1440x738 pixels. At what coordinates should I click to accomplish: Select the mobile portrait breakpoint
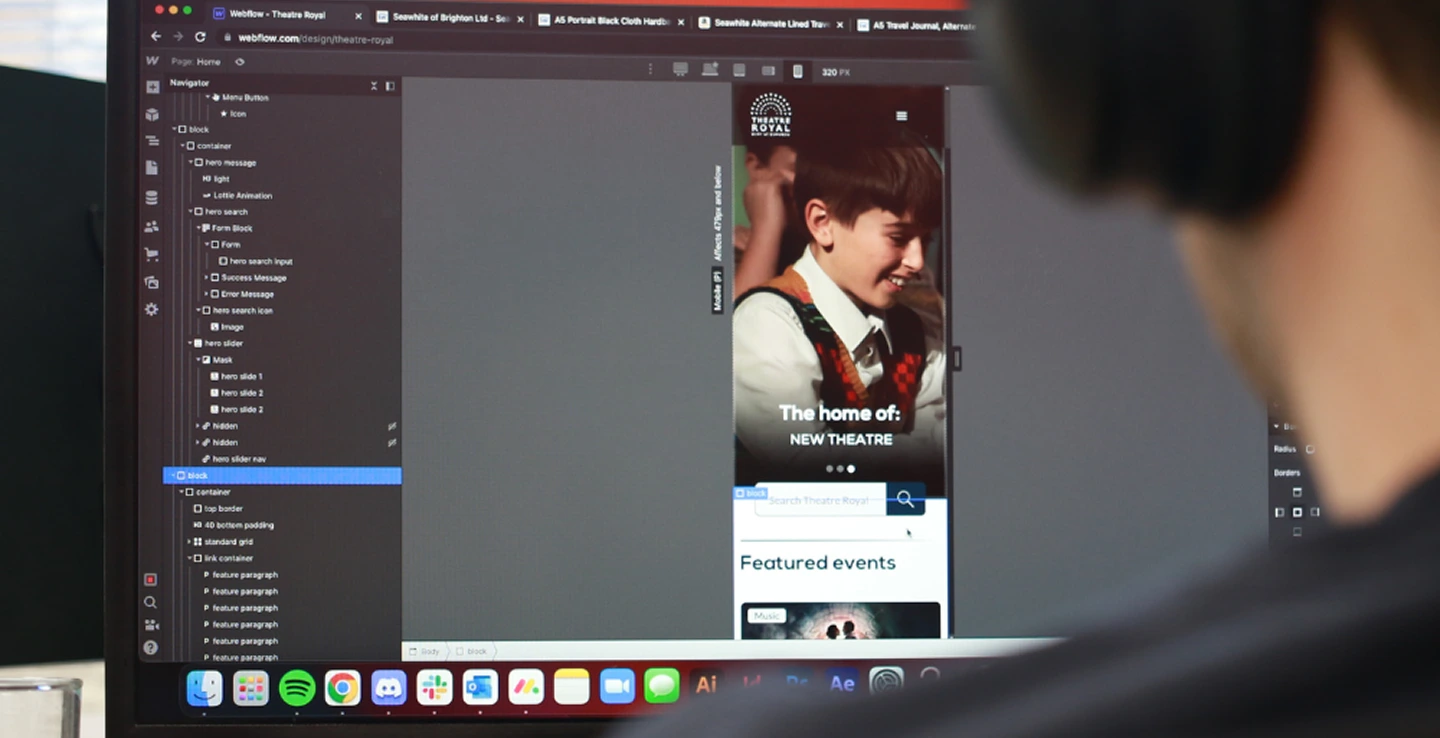coord(797,71)
